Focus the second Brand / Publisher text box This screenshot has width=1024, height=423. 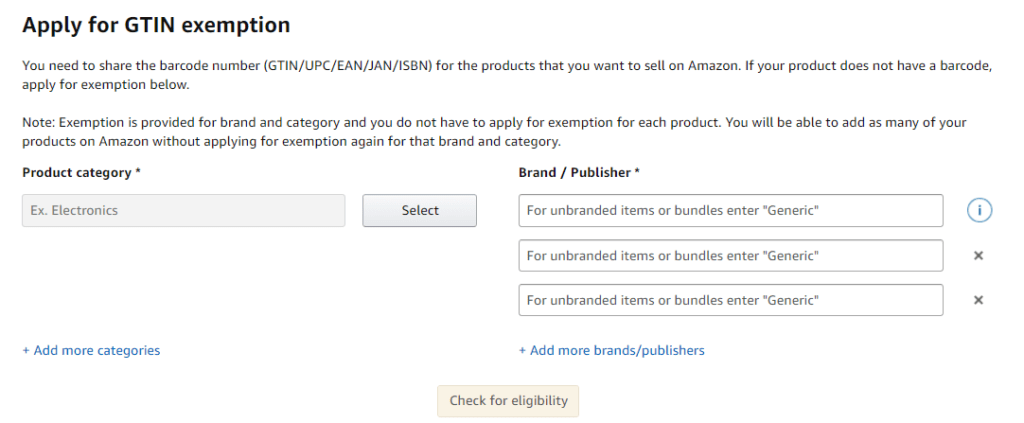(x=730, y=255)
